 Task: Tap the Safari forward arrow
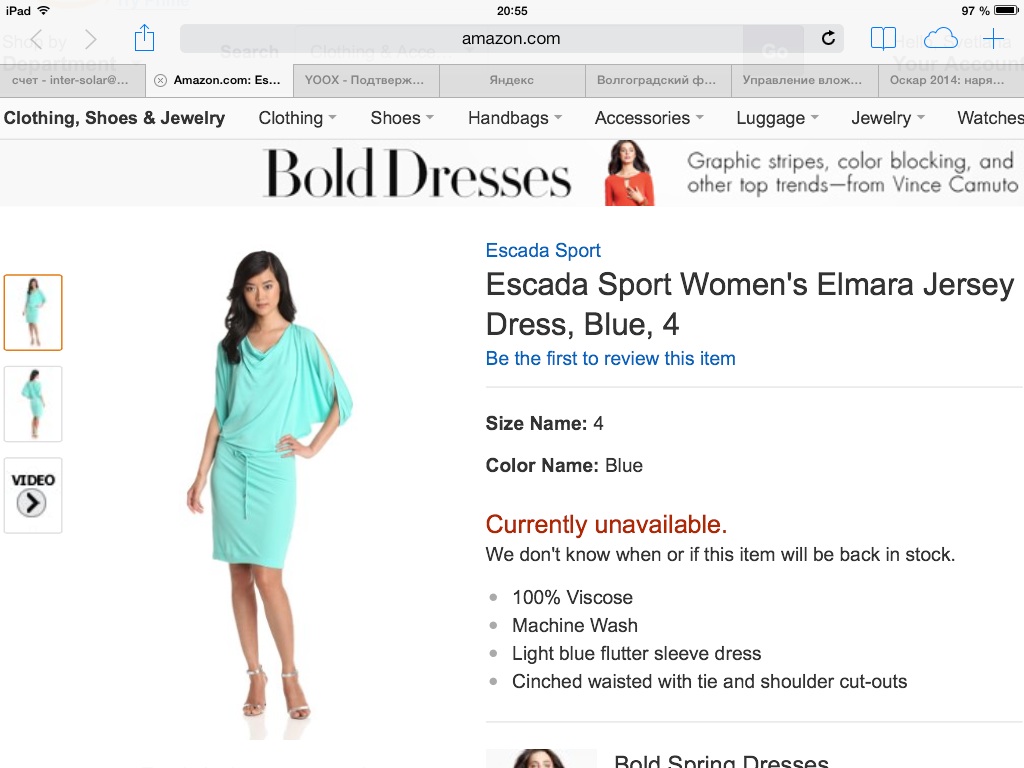(90, 39)
